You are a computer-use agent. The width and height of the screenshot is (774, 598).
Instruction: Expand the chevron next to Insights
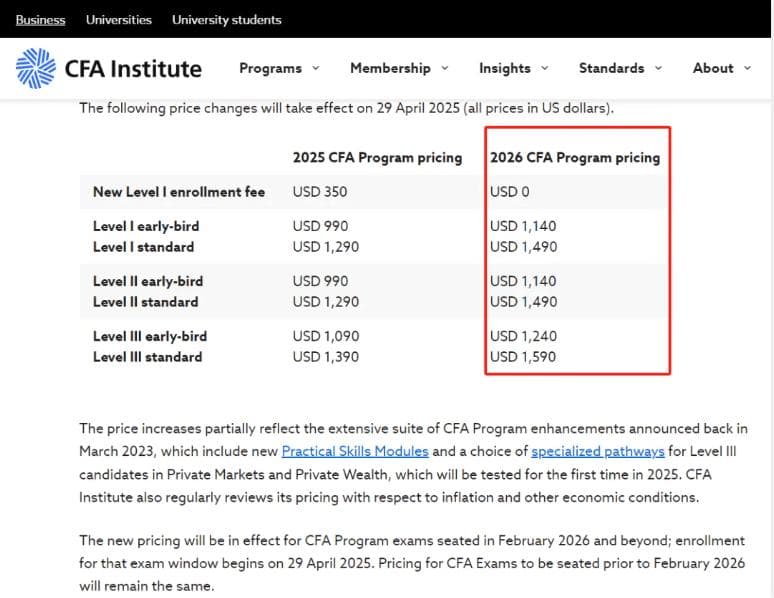point(545,68)
